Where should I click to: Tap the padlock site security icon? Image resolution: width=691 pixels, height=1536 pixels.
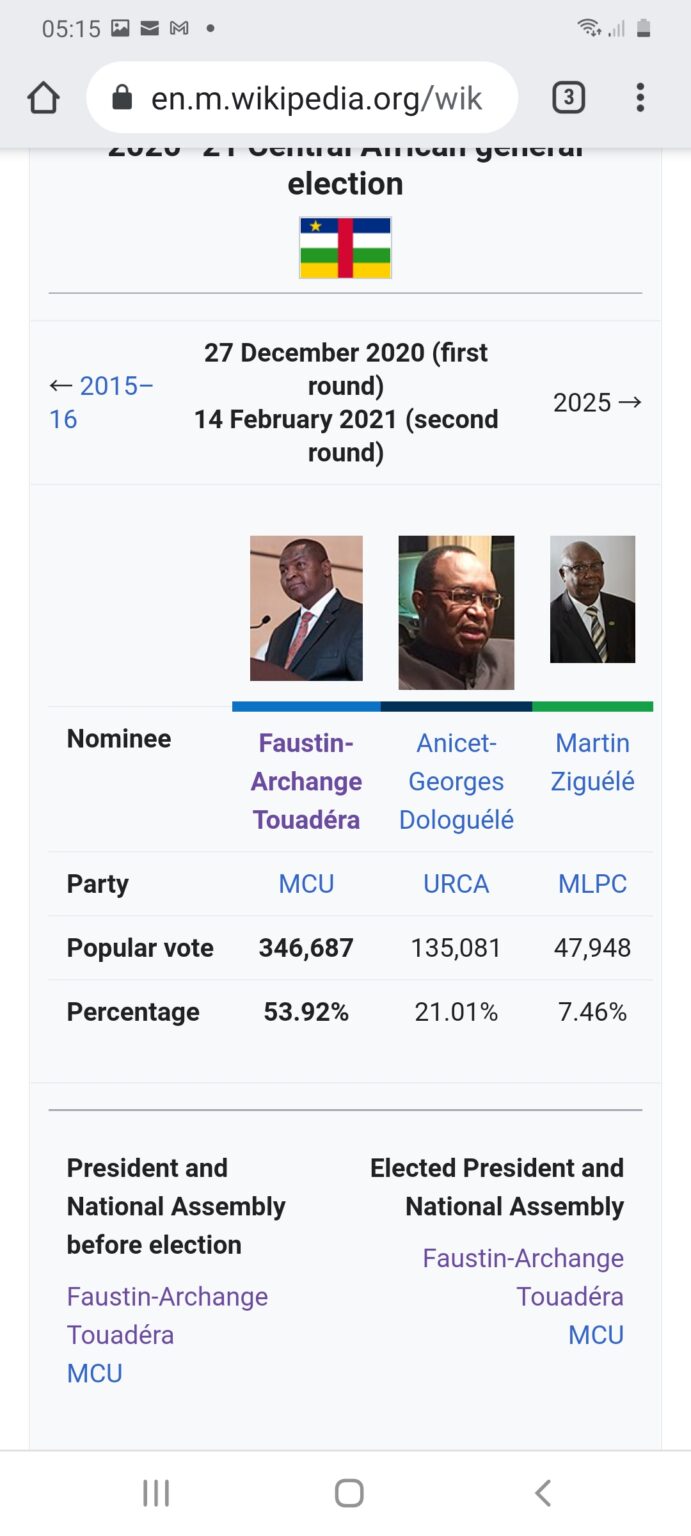[122, 98]
